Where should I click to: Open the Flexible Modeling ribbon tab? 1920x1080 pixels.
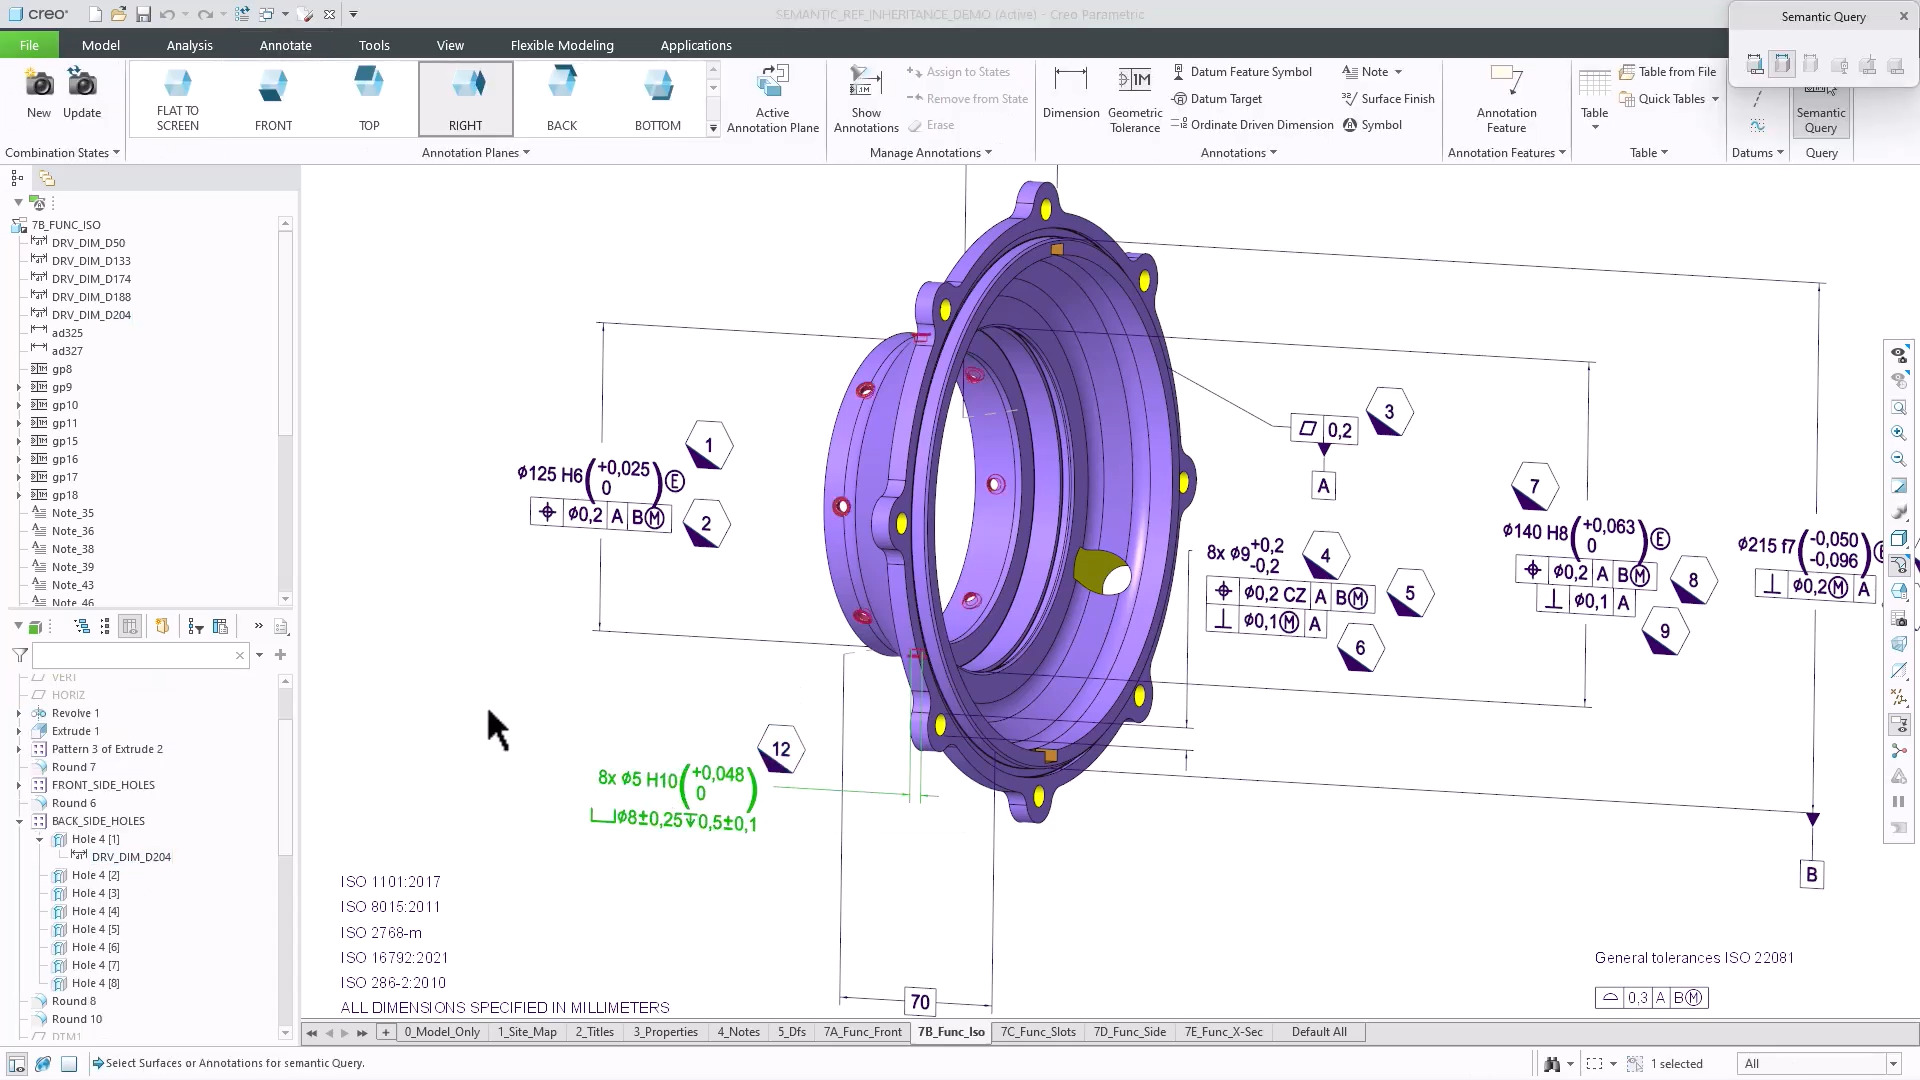(x=562, y=45)
